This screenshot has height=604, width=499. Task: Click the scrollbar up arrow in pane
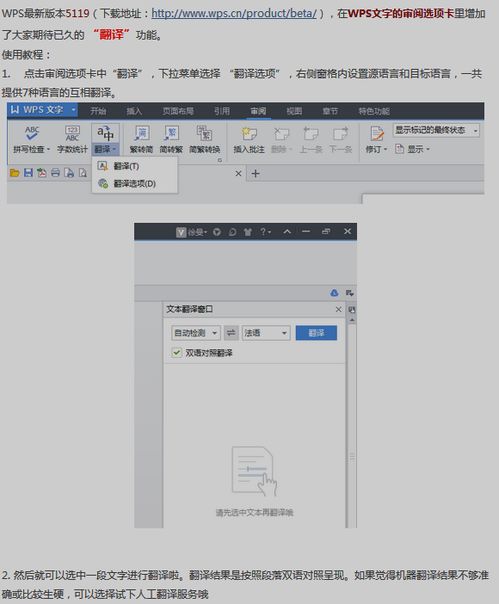coord(351,320)
